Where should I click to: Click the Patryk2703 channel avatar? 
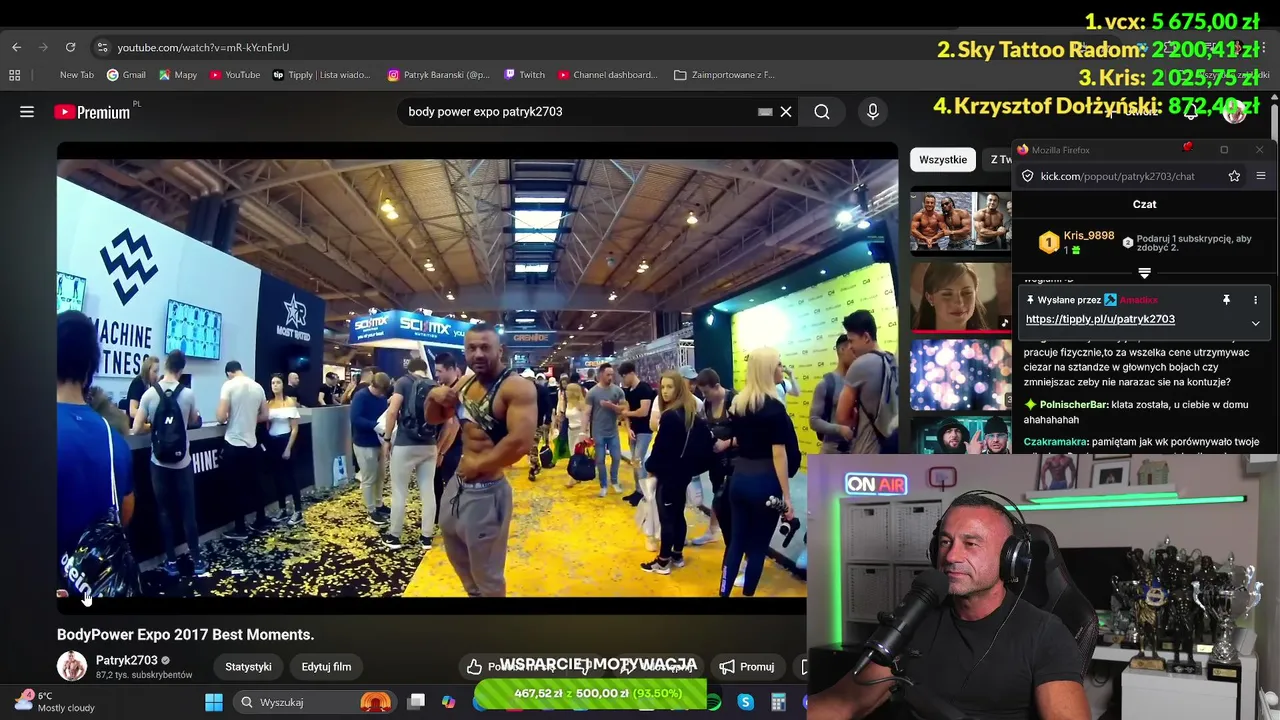click(x=72, y=666)
